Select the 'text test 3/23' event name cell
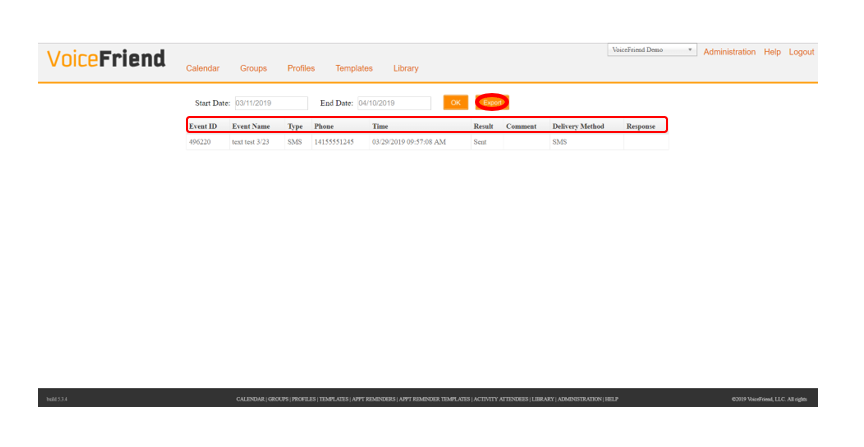The image size is (864, 447). (257, 142)
